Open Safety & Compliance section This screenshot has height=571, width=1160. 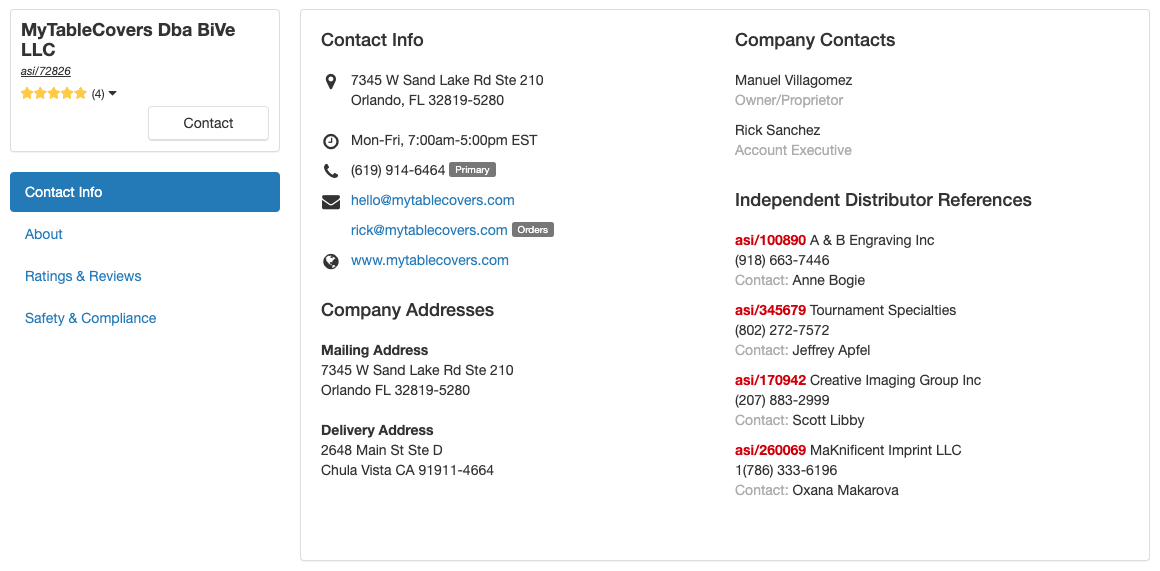(91, 318)
